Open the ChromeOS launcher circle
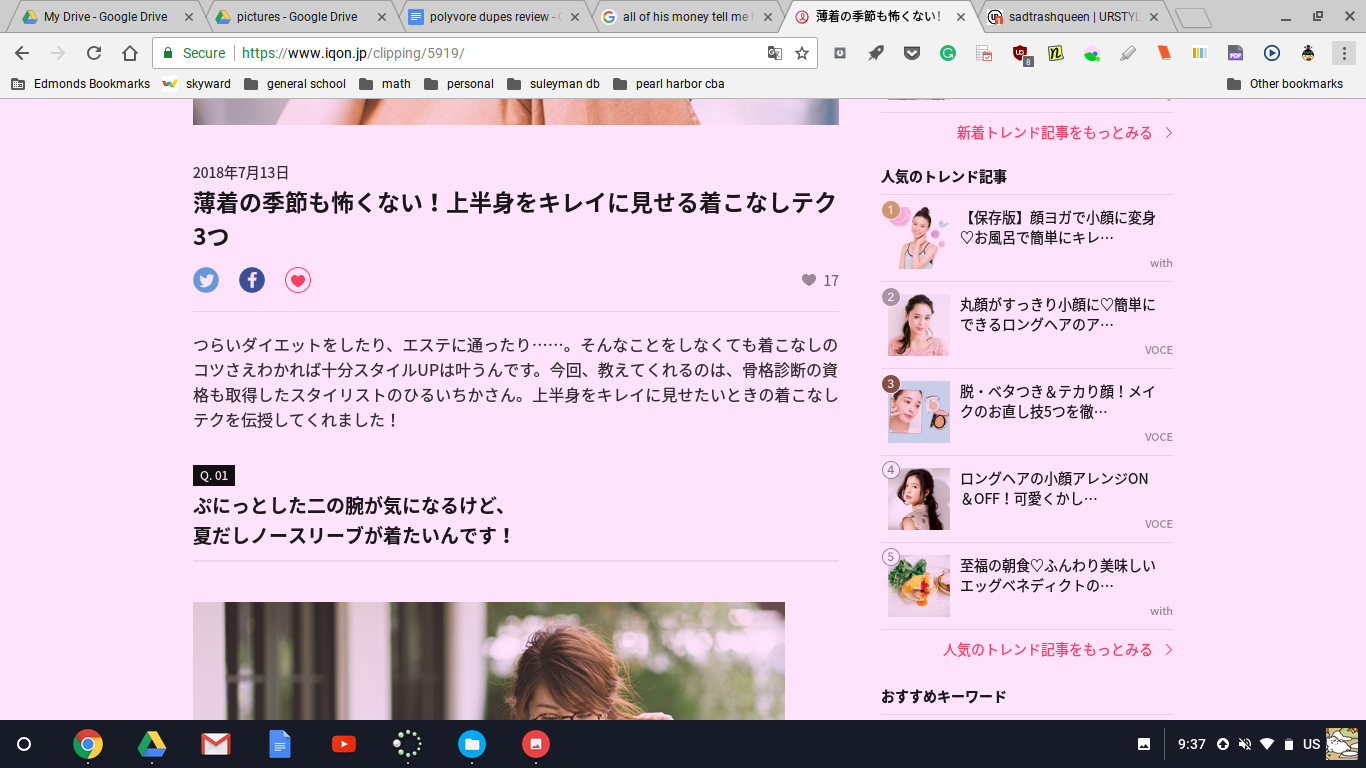The width and height of the screenshot is (1366, 768). coord(24,744)
